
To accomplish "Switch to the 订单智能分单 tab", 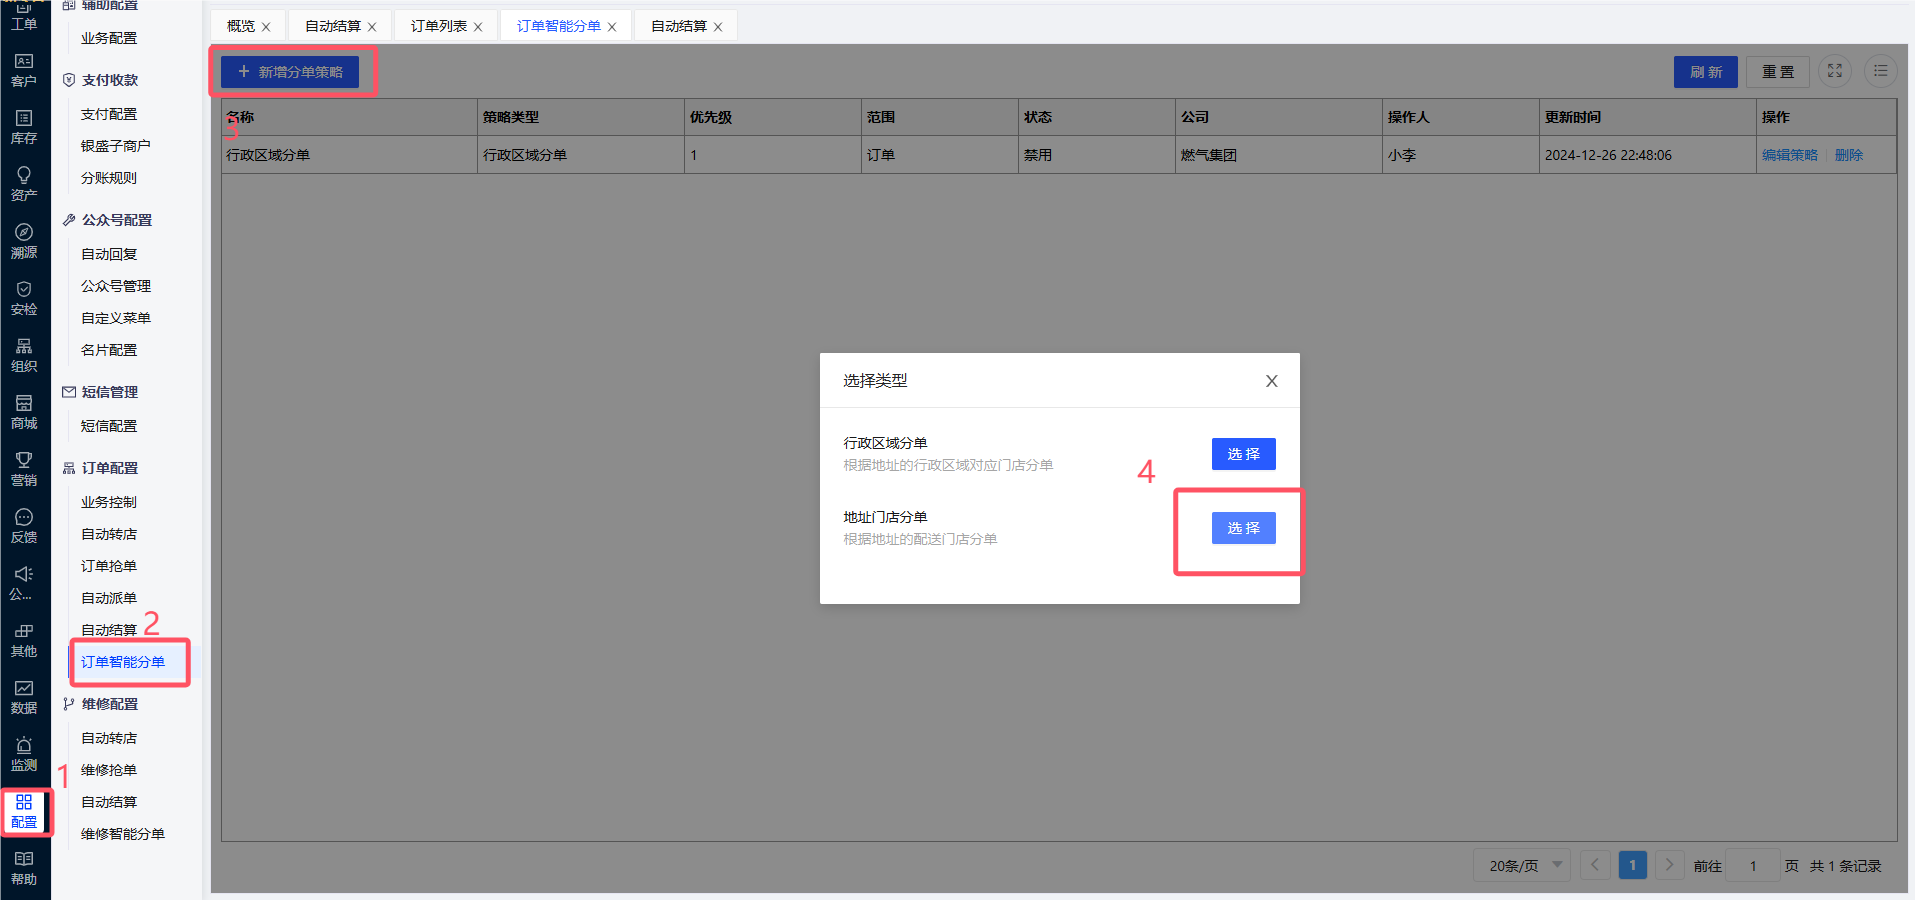I will (559, 26).
